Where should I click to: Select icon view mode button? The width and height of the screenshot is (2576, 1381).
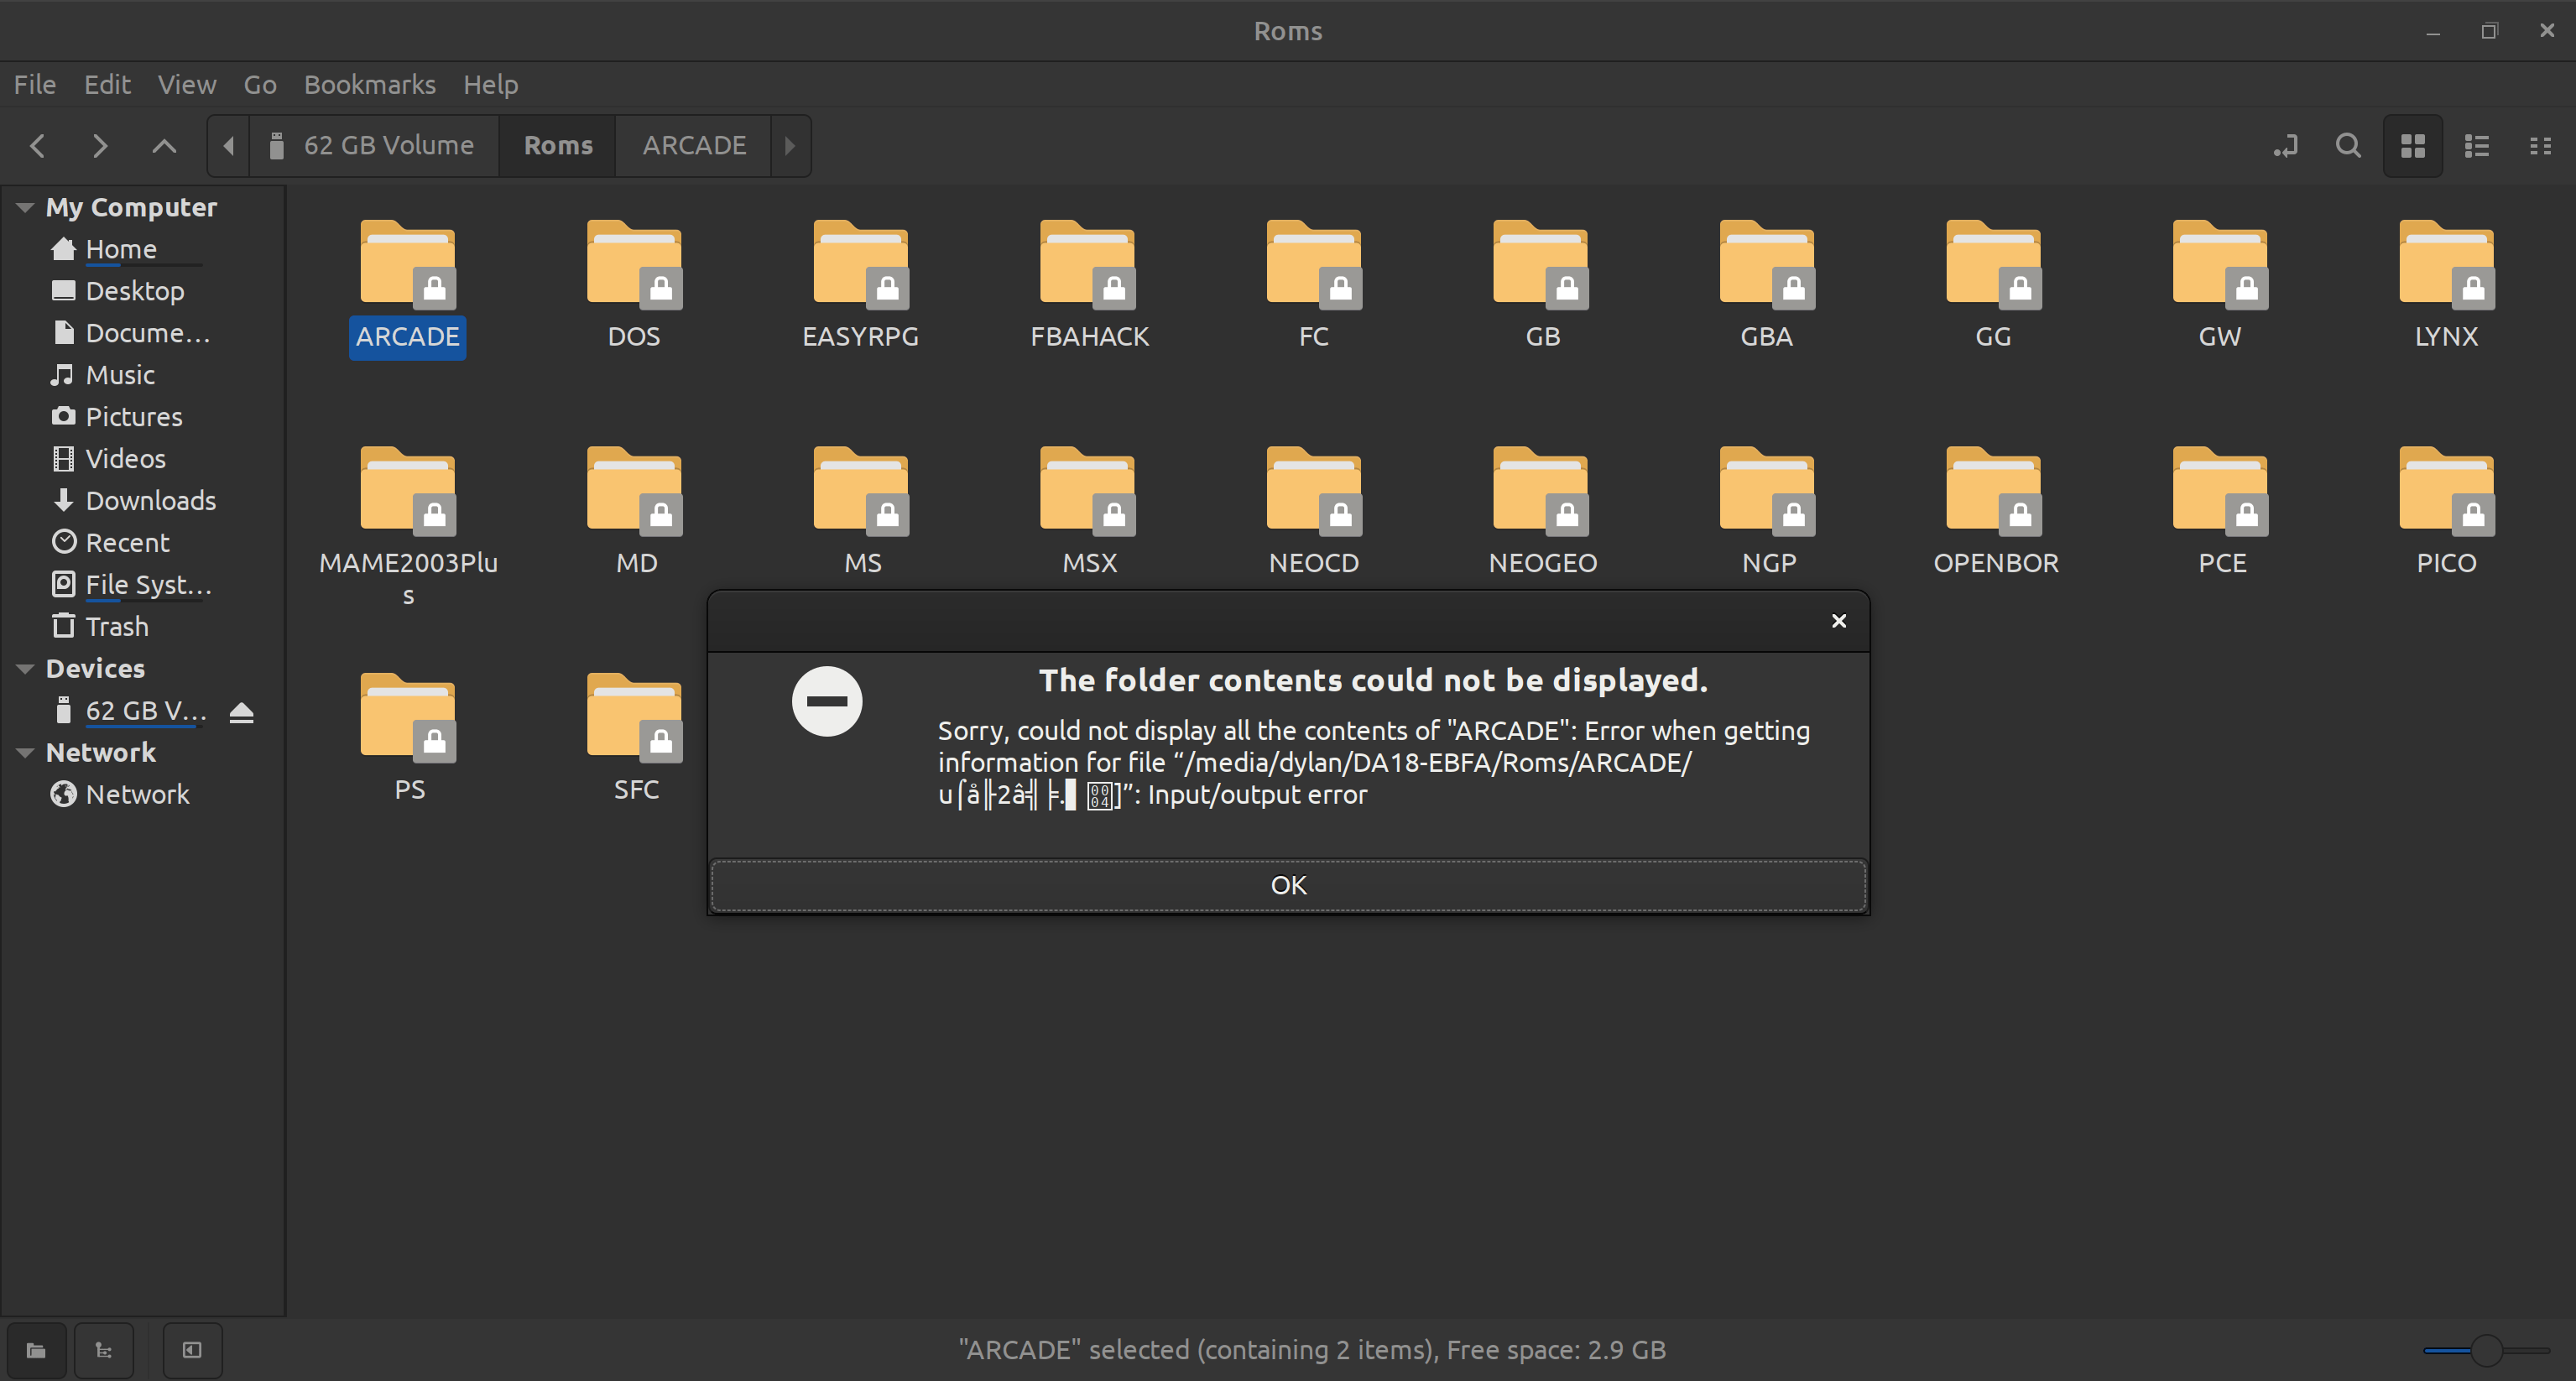point(2412,146)
